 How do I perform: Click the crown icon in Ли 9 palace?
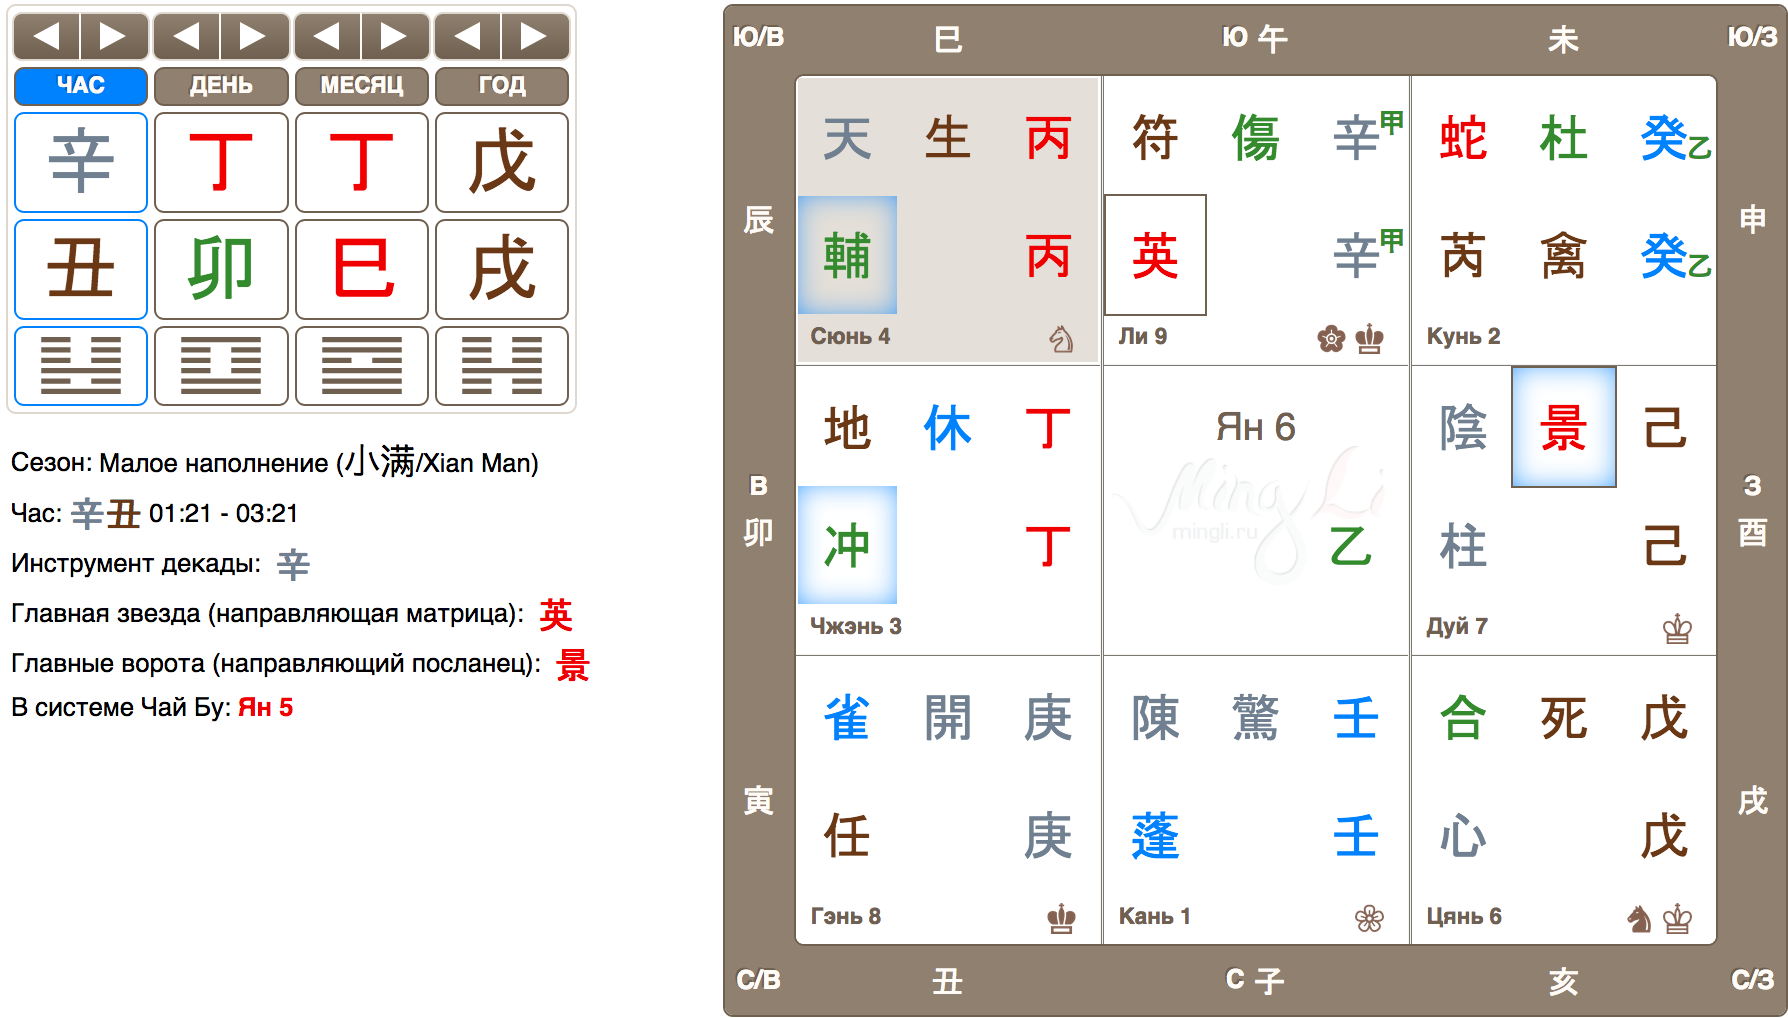pos(1369,340)
